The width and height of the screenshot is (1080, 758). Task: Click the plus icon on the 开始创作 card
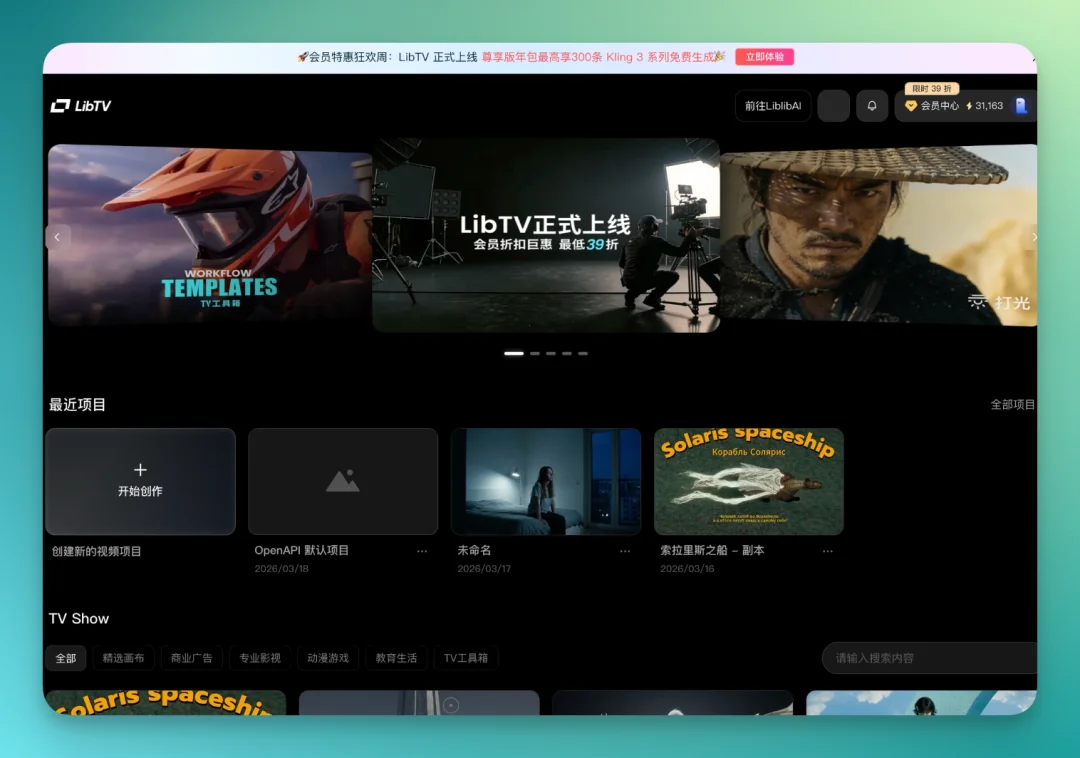point(140,468)
